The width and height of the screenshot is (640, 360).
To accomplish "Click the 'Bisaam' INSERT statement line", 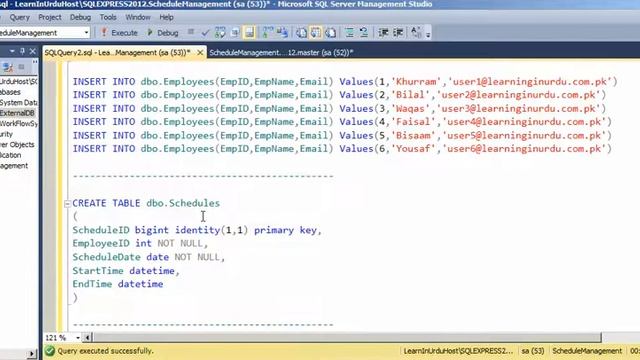I will (342, 136).
